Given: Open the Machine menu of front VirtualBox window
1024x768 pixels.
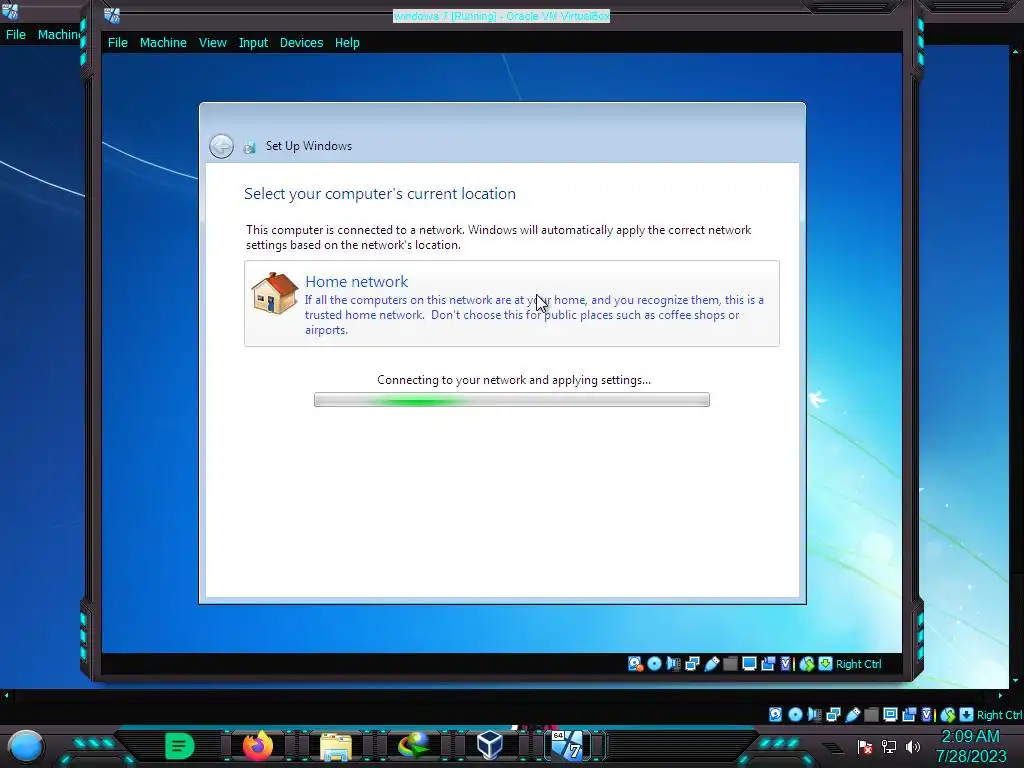Looking at the screenshot, I should coord(163,42).
